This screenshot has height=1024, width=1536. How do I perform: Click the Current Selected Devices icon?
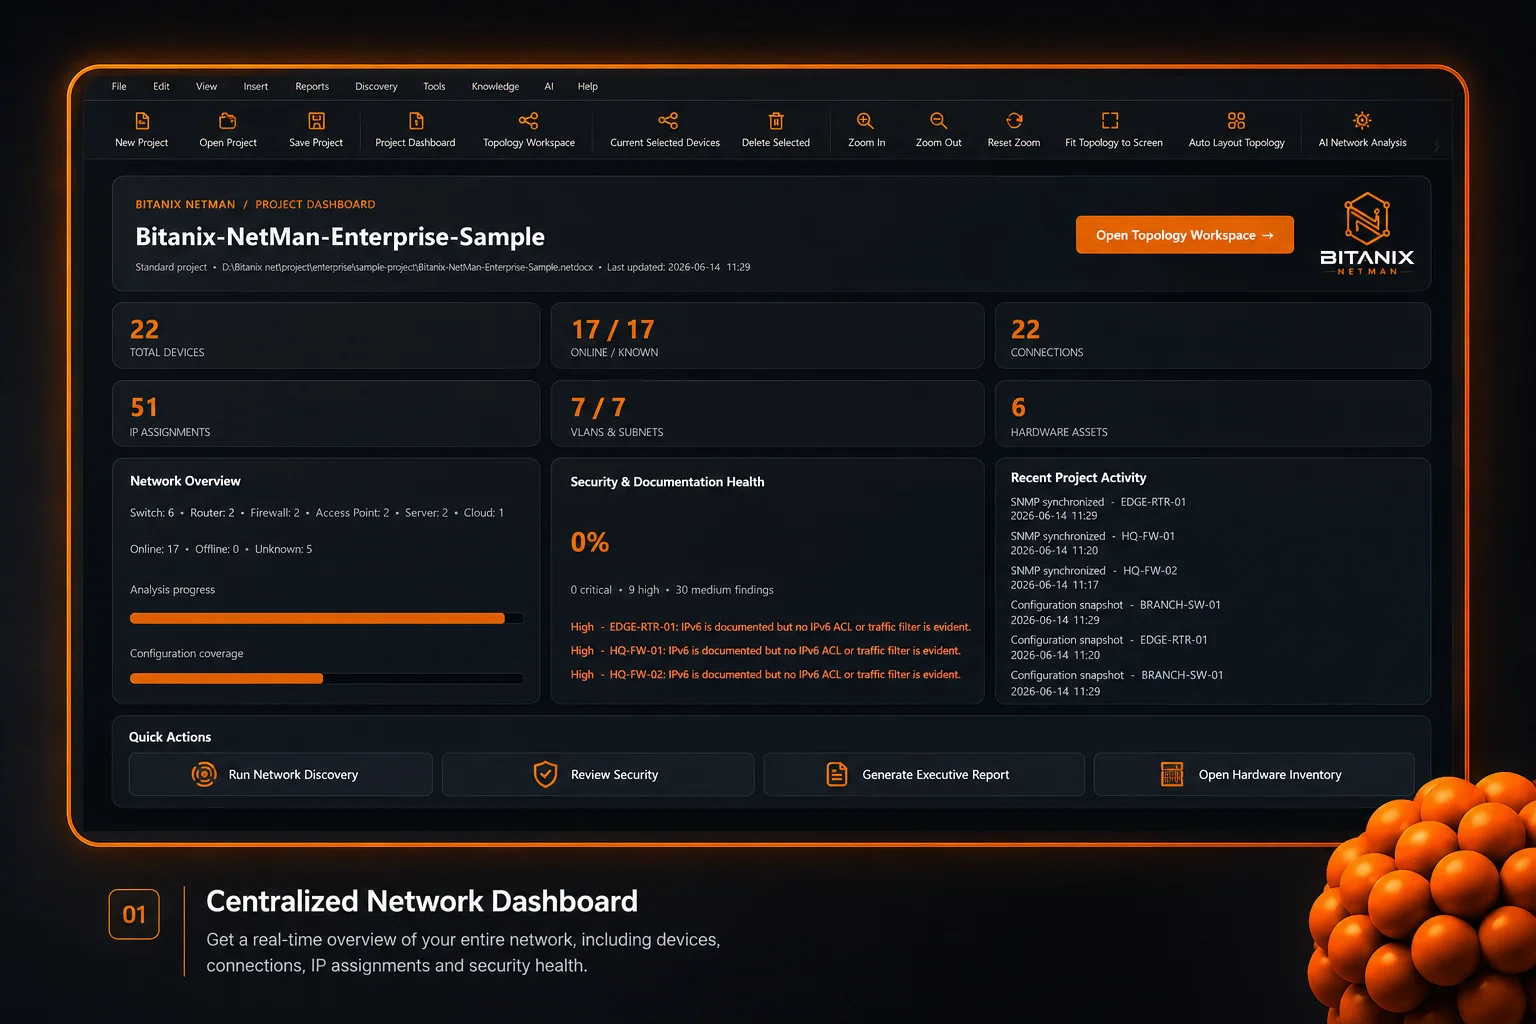668,121
